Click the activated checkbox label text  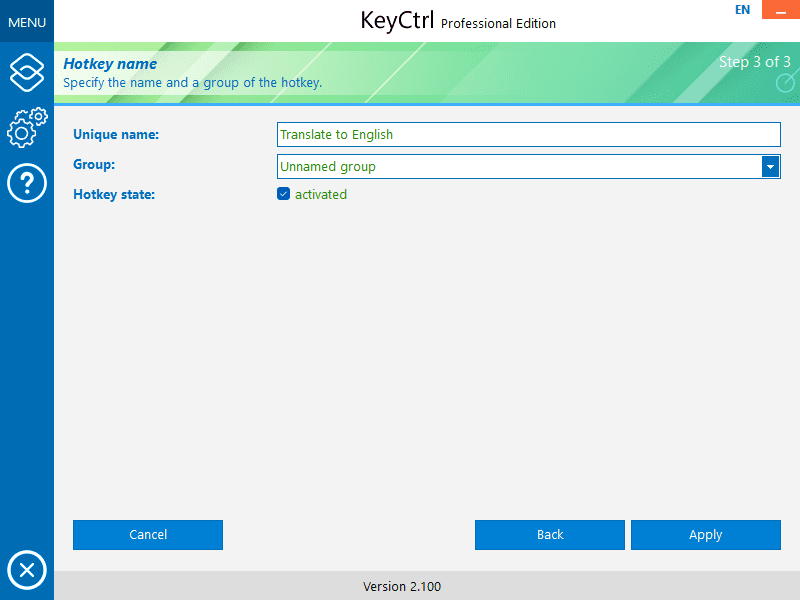click(320, 194)
